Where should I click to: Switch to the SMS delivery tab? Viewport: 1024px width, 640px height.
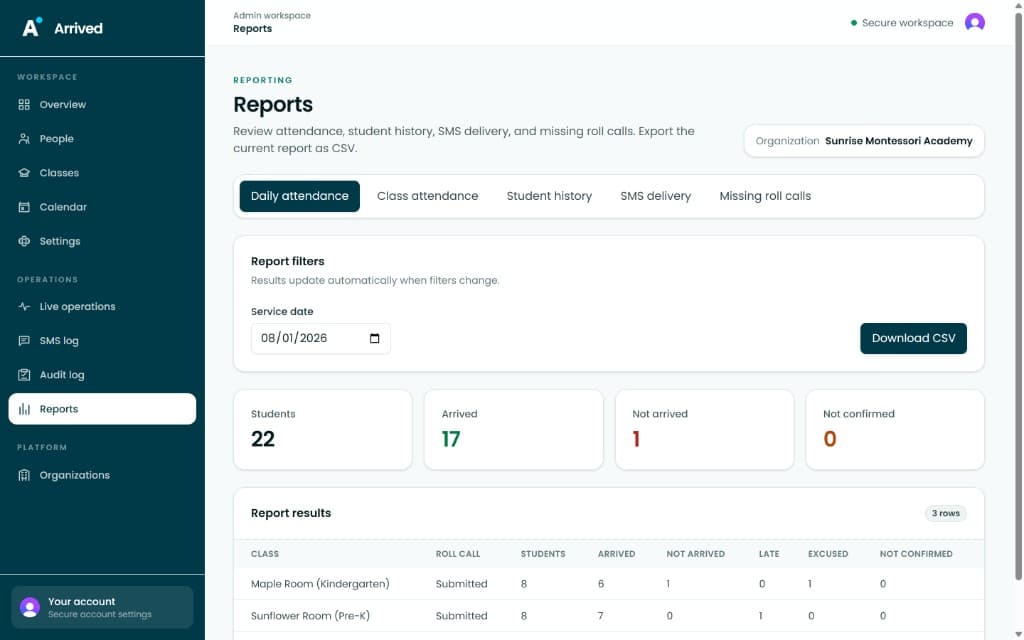point(656,196)
